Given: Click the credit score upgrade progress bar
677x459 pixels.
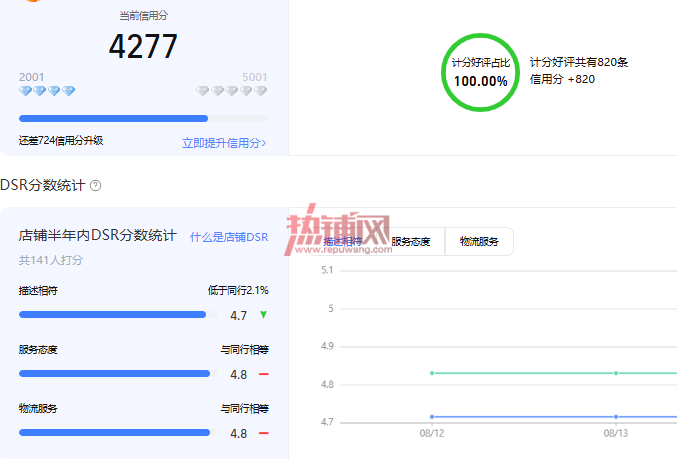Looking at the screenshot, I should [143, 118].
